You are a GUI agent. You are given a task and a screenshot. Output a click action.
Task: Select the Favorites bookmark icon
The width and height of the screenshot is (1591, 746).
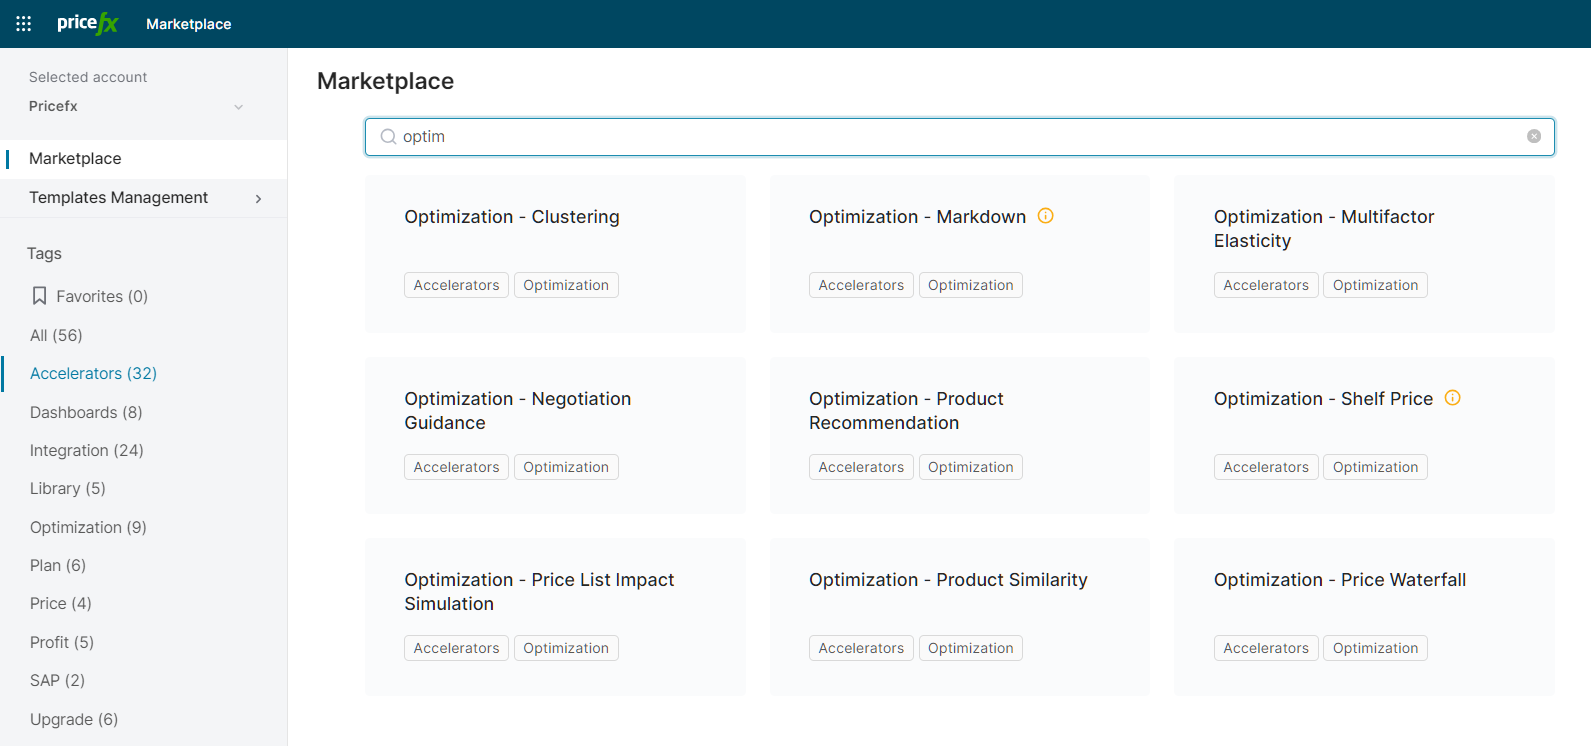point(40,296)
